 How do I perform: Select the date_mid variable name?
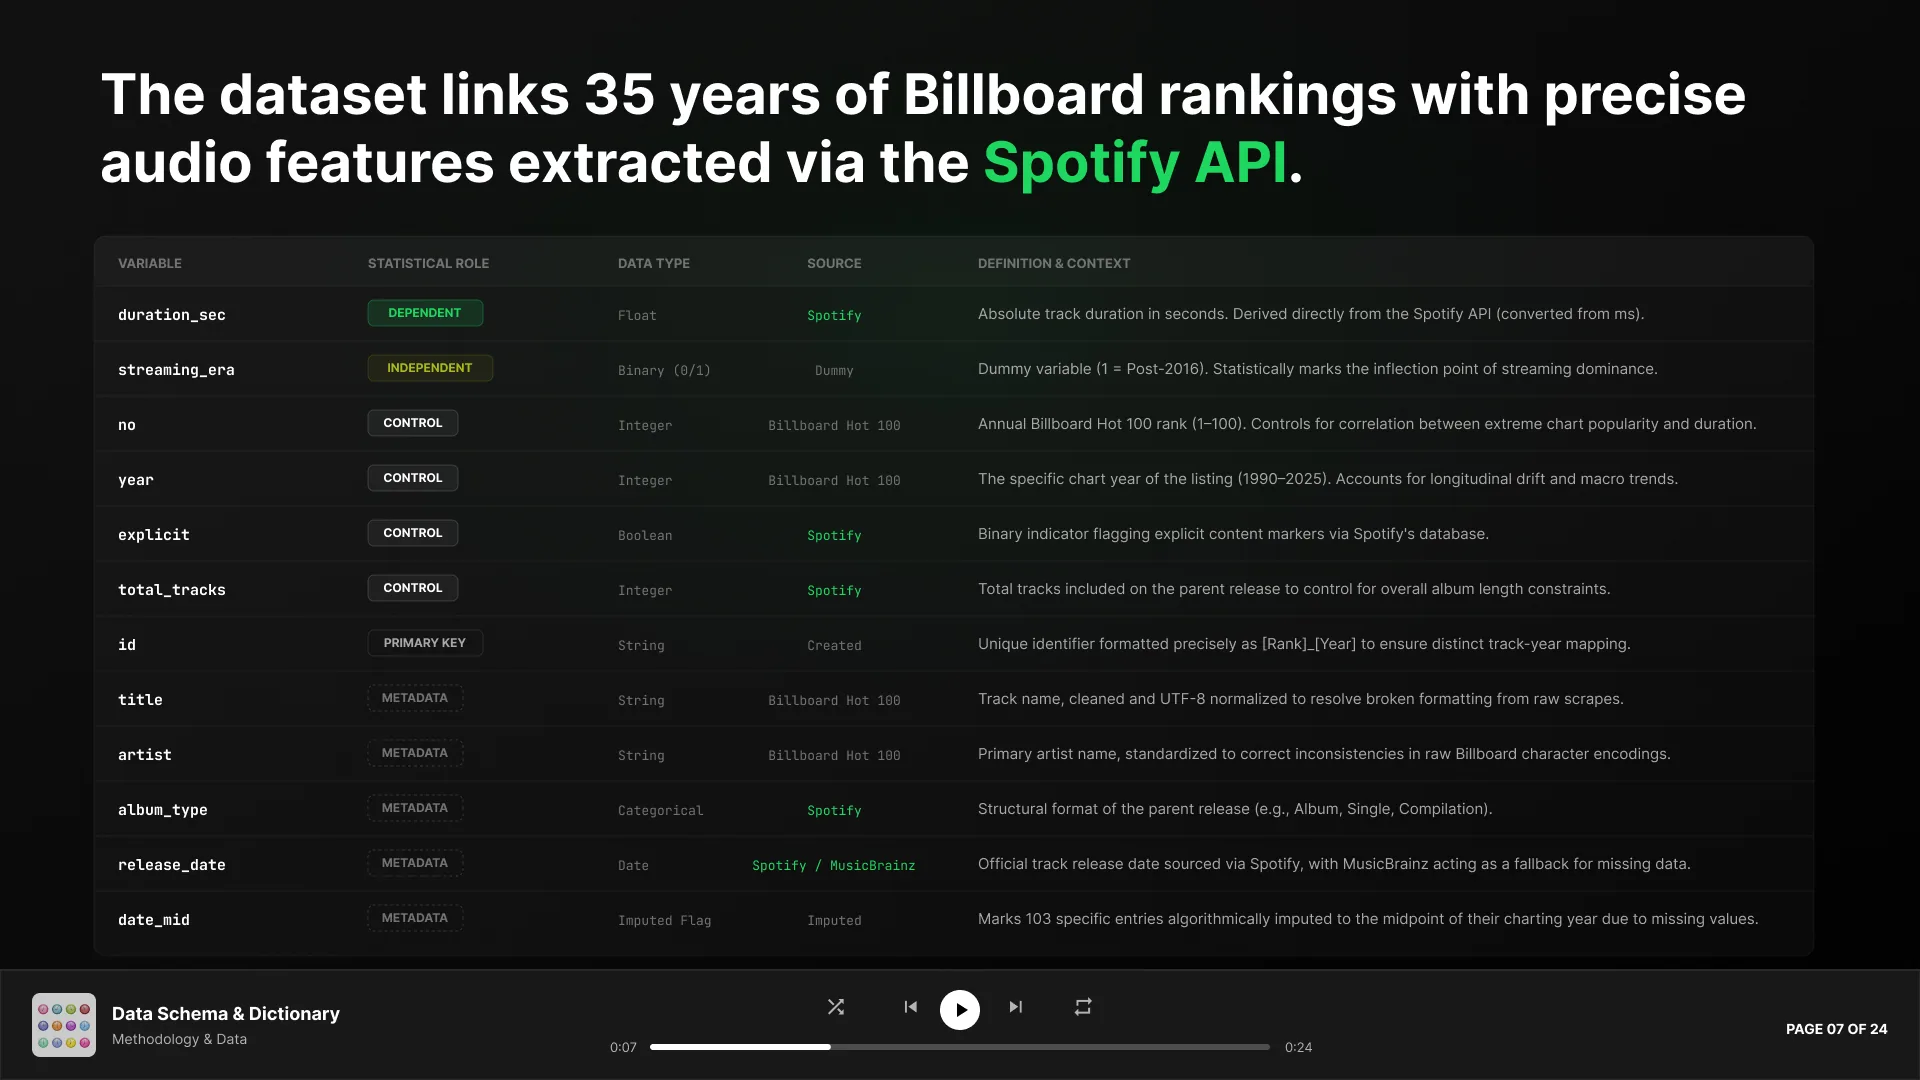(x=154, y=920)
